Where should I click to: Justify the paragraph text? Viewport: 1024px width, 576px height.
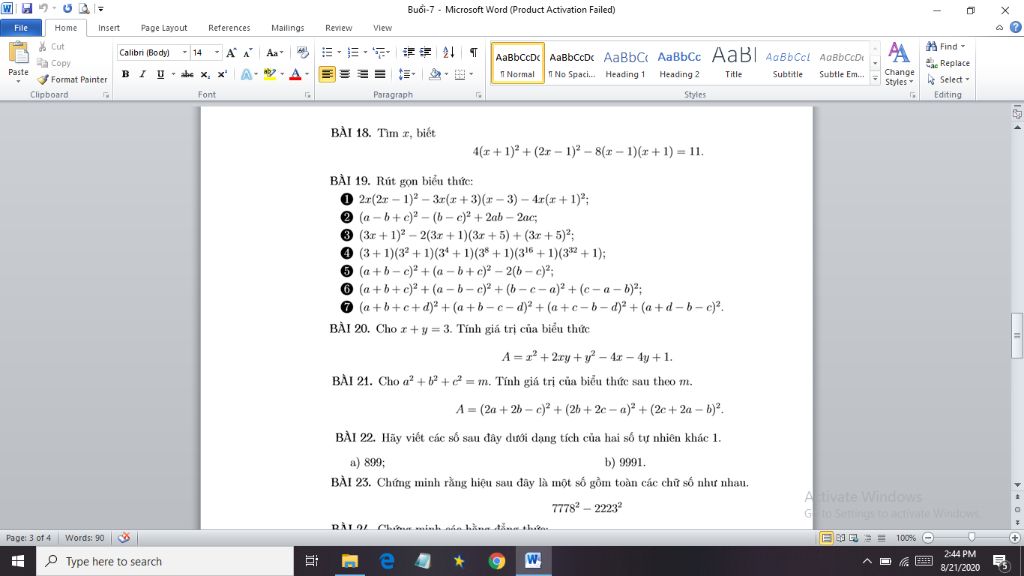point(380,74)
